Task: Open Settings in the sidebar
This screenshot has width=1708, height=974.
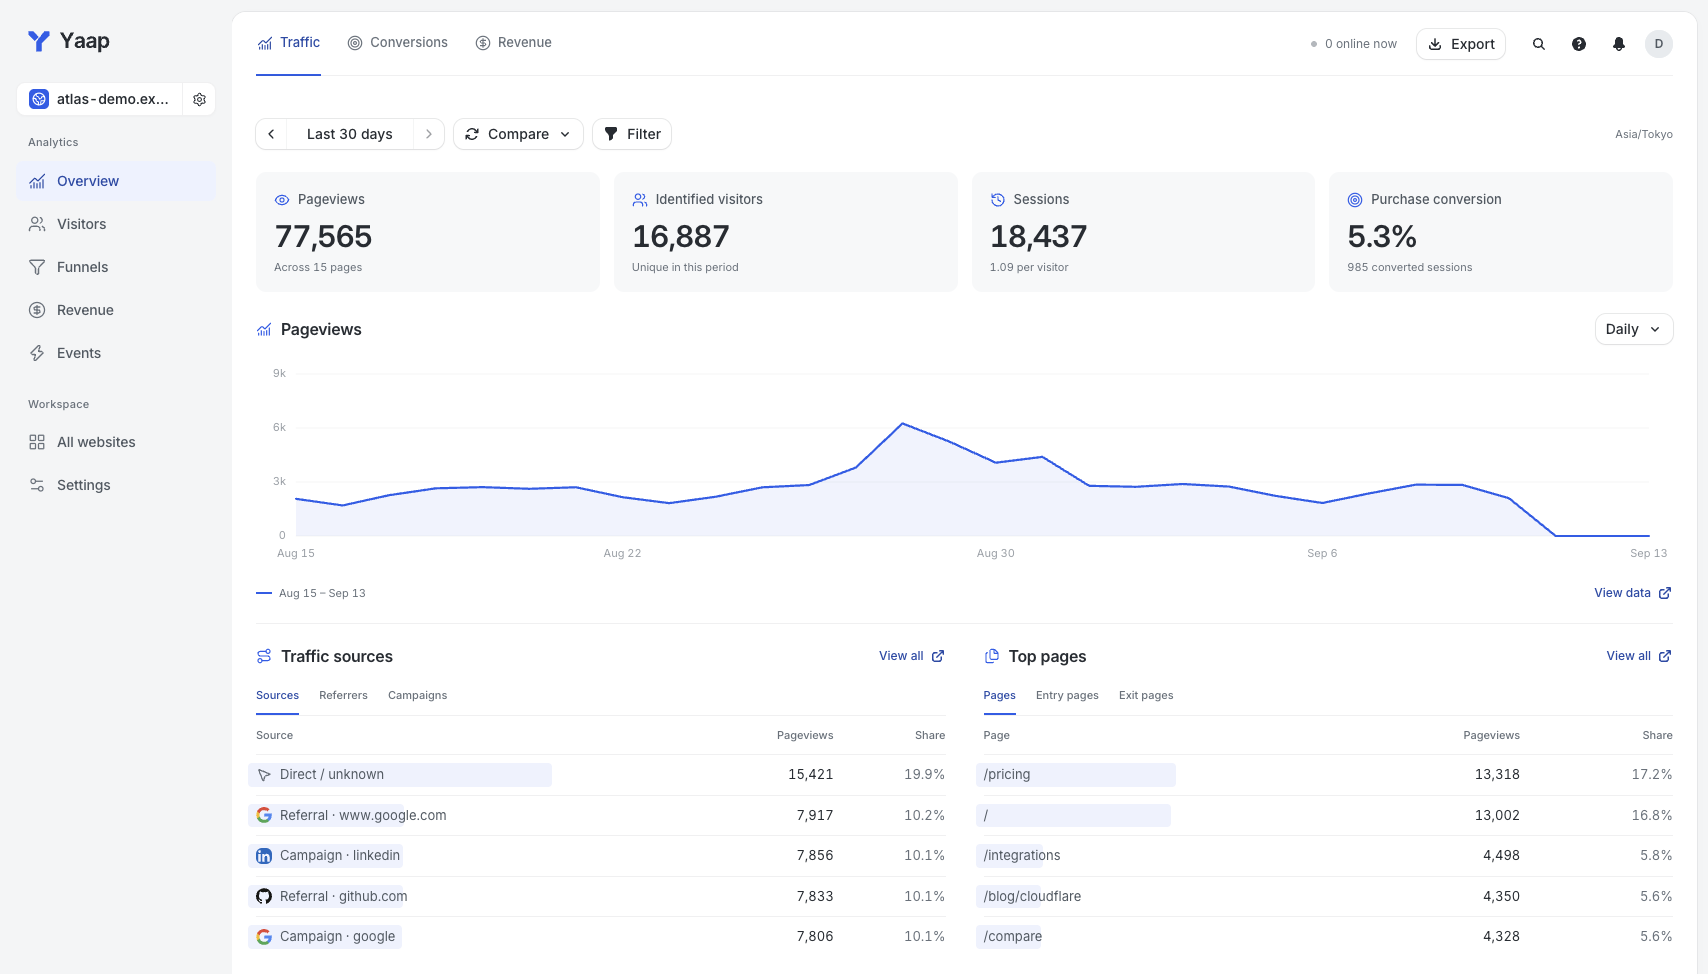Action: [116, 485]
